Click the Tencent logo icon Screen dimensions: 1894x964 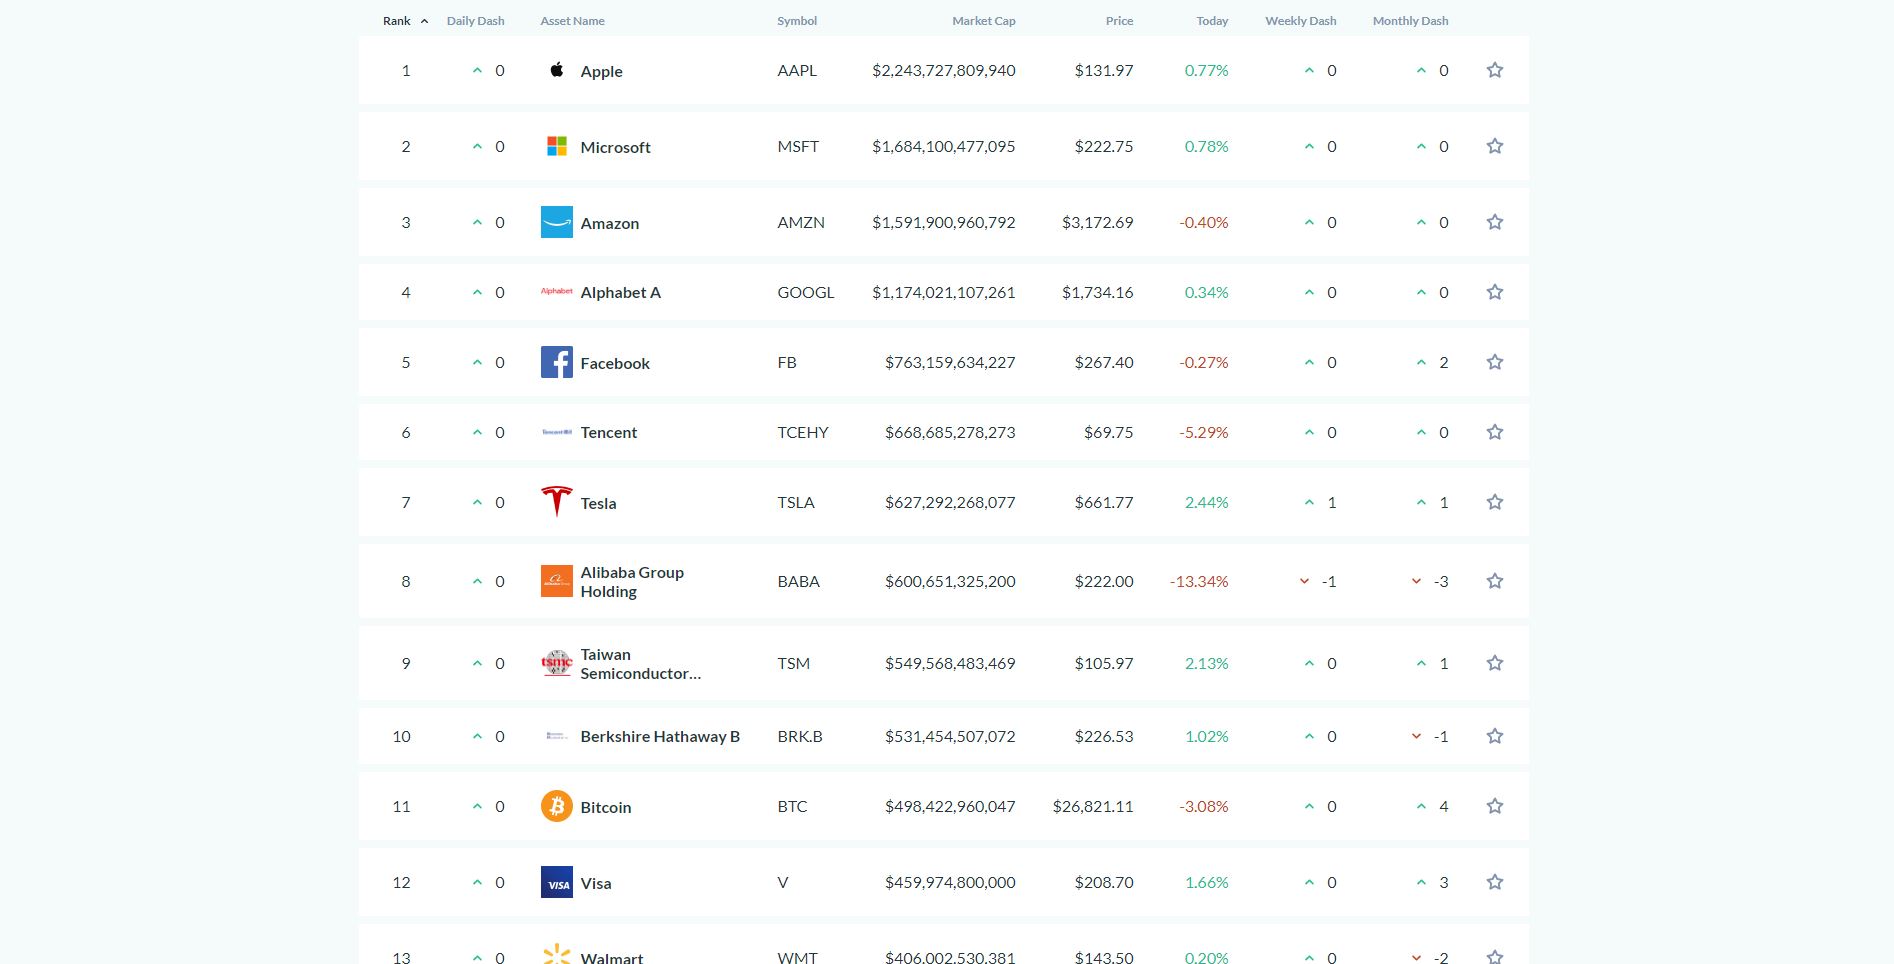pos(557,432)
